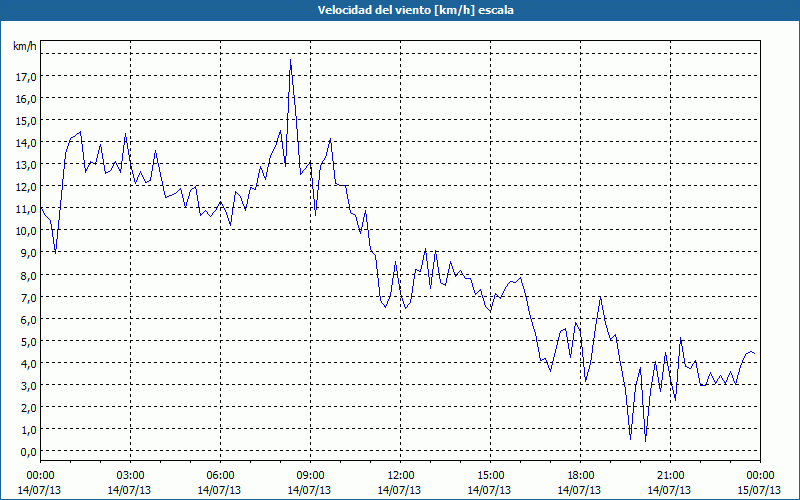Click the 8,0 y-axis value
Screen dimensions: 800x500
(x=28, y=275)
